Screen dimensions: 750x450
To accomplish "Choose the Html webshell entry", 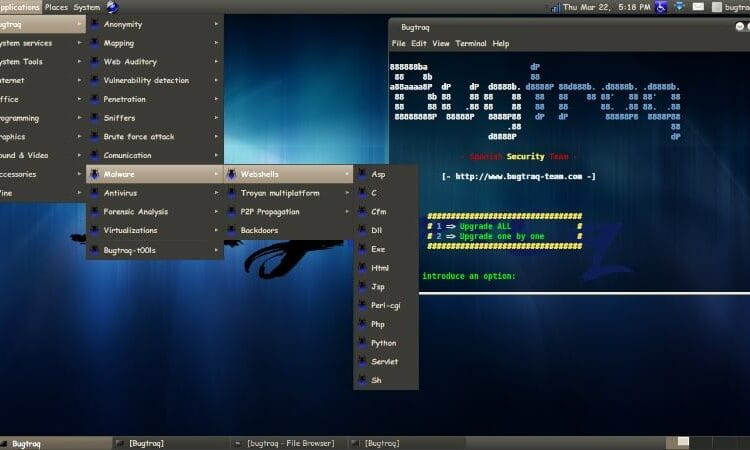I will coord(386,268).
